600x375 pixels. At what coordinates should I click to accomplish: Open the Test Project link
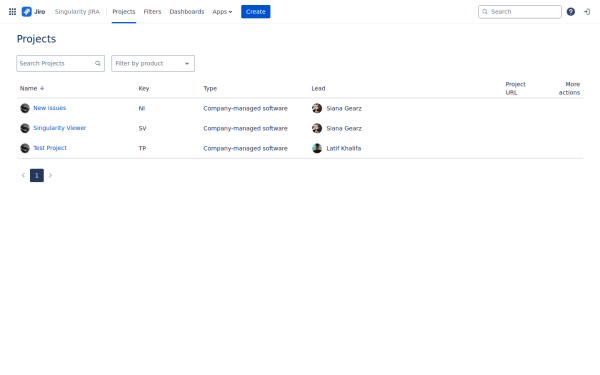pyautogui.click(x=50, y=148)
